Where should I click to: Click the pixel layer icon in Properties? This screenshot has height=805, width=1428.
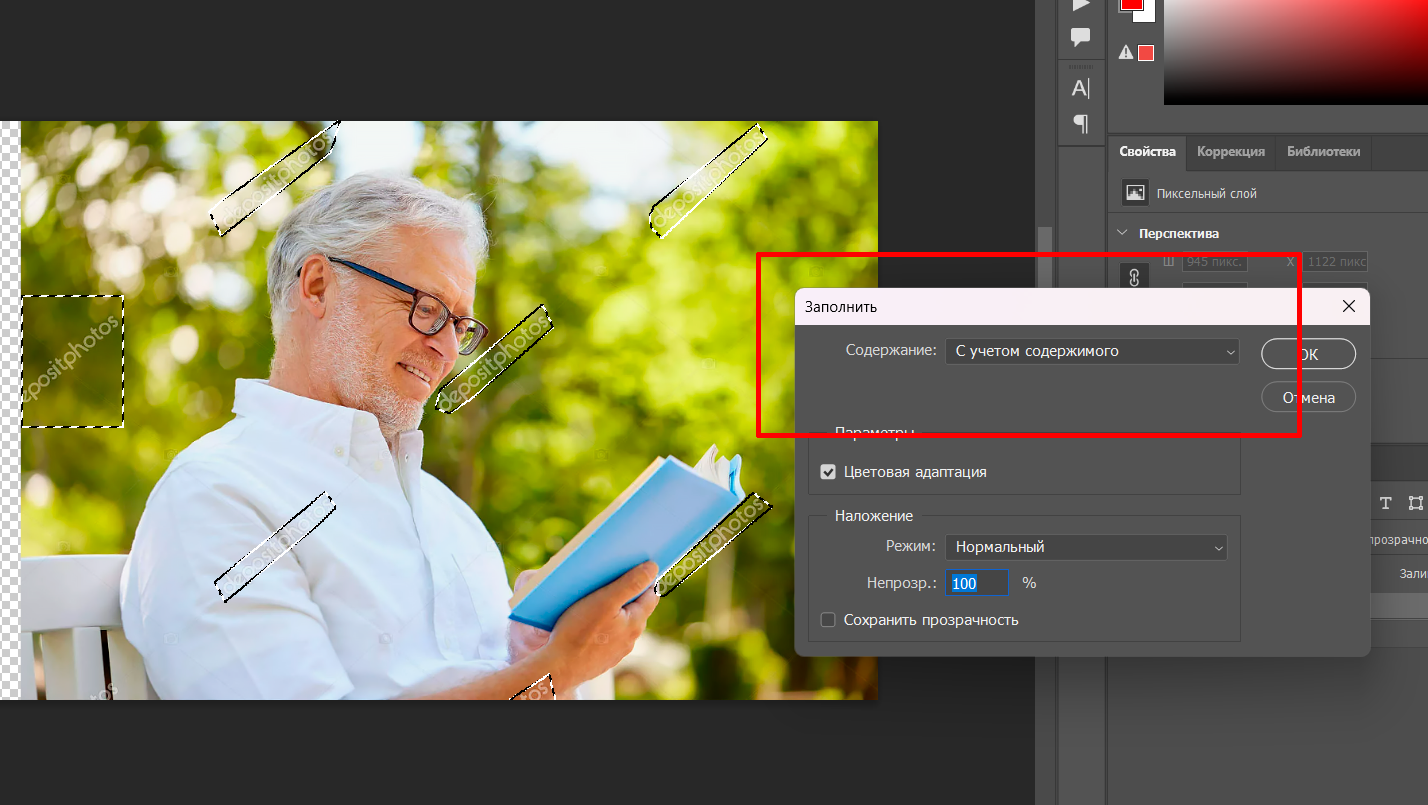pyautogui.click(x=1134, y=192)
